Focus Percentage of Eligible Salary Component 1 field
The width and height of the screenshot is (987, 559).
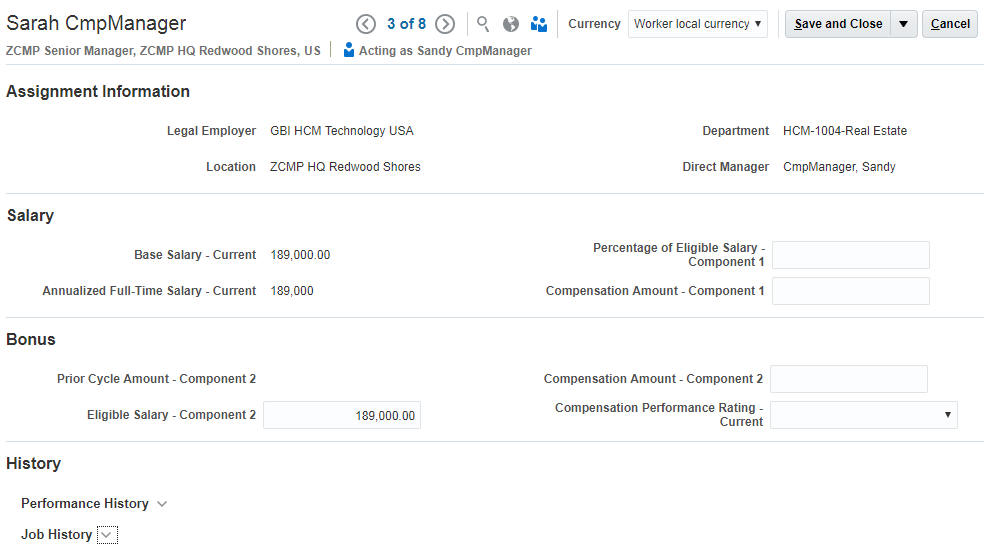point(850,255)
